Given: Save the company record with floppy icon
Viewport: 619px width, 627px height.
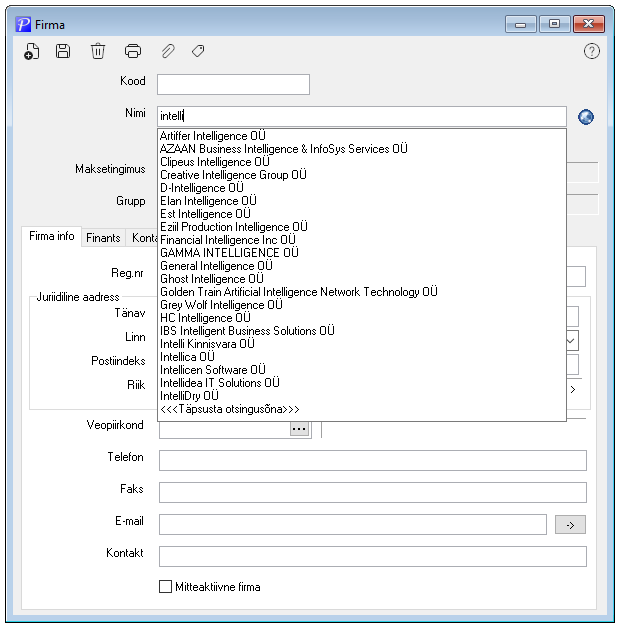Looking at the screenshot, I should point(63,51).
